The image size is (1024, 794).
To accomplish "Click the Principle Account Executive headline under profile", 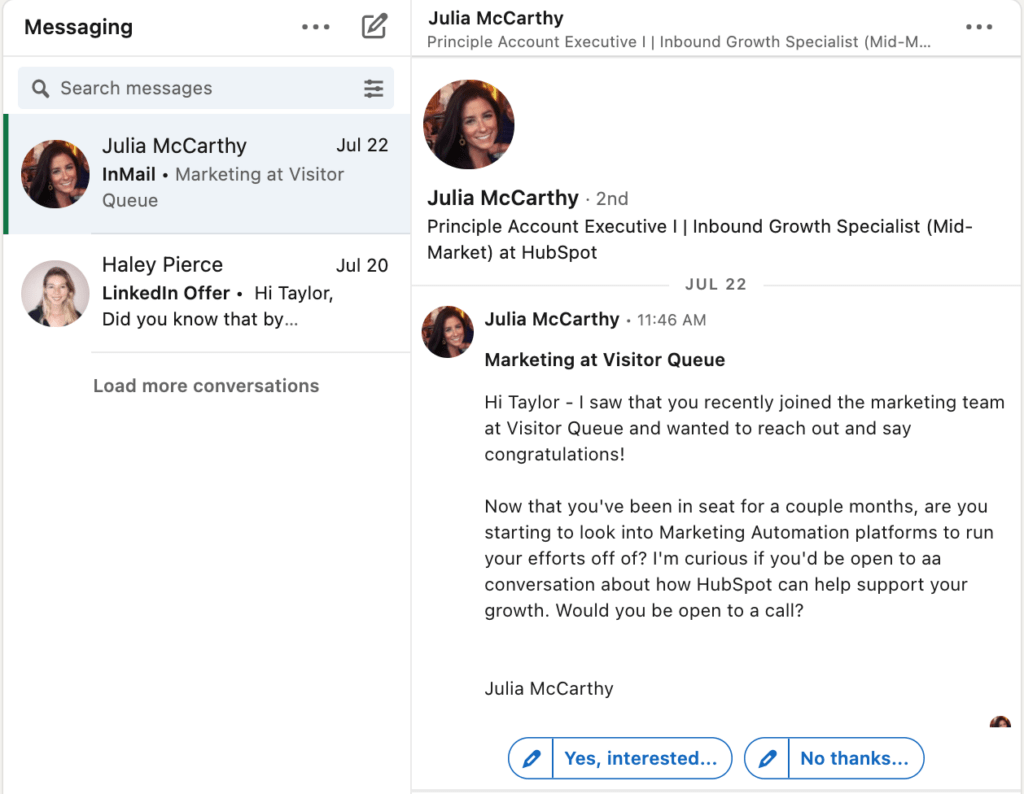I will [x=700, y=239].
